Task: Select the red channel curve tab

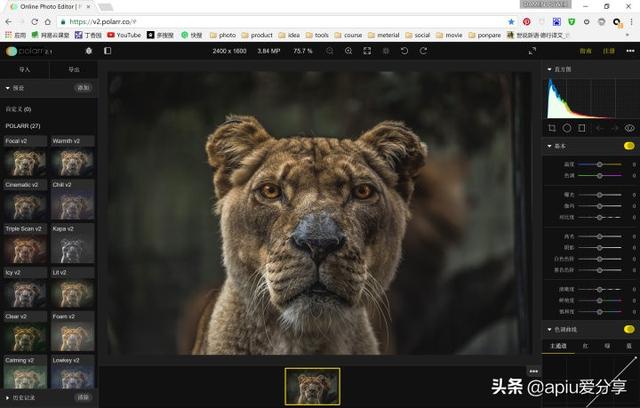Action: pos(585,346)
